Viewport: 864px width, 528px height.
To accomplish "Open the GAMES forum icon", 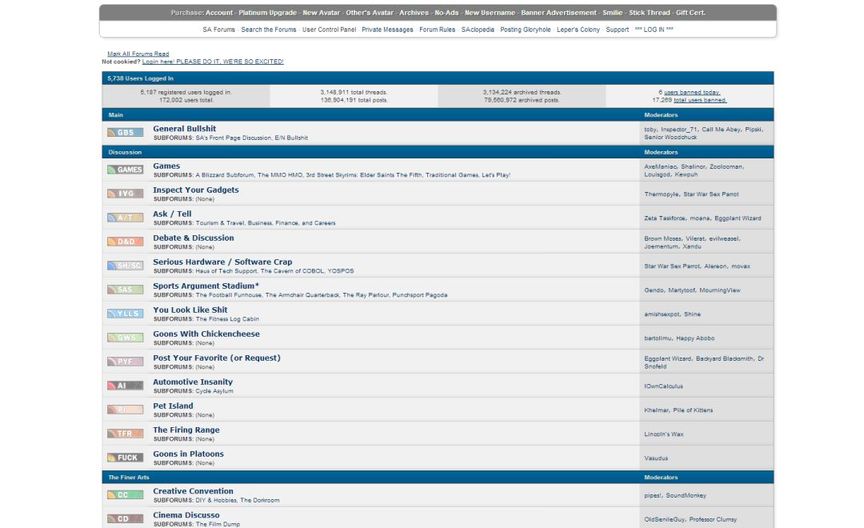I will [125, 170].
